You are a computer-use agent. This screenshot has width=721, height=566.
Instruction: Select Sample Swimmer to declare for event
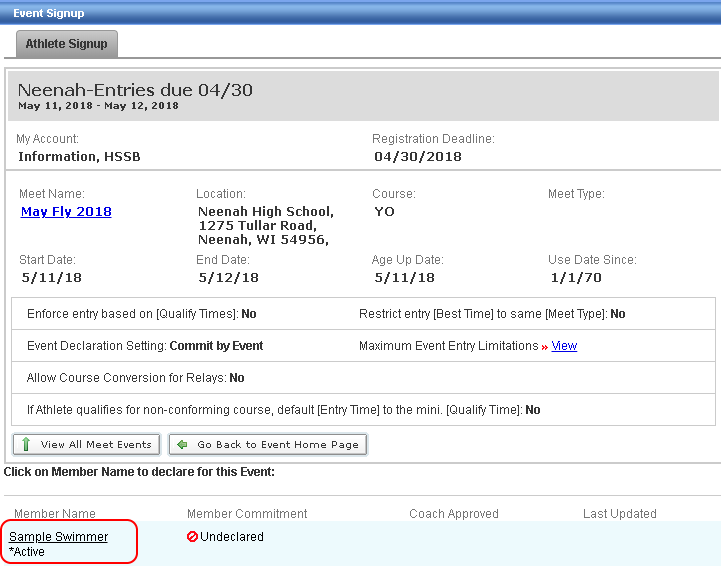point(58,537)
